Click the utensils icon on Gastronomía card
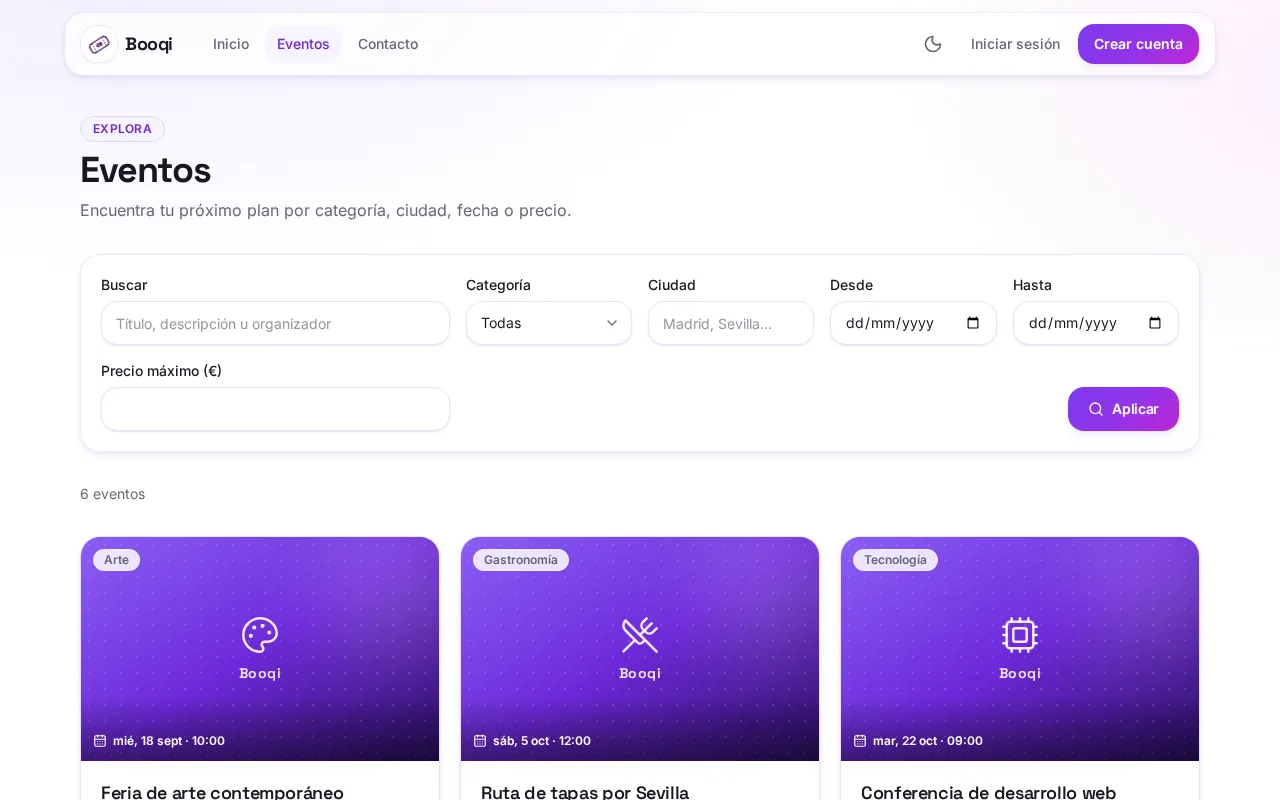Image resolution: width=1280 pixels, height=800 pixels. click(x=640, y=635)
